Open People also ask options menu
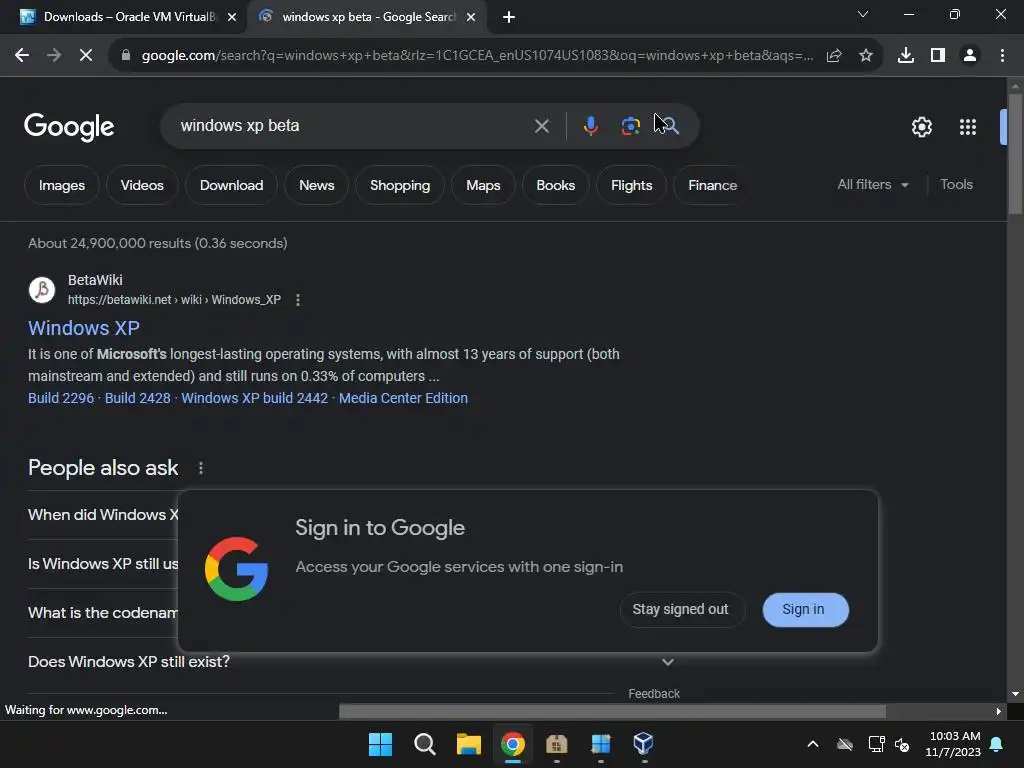Screen dimensions: 1024x768 point(200,468)
